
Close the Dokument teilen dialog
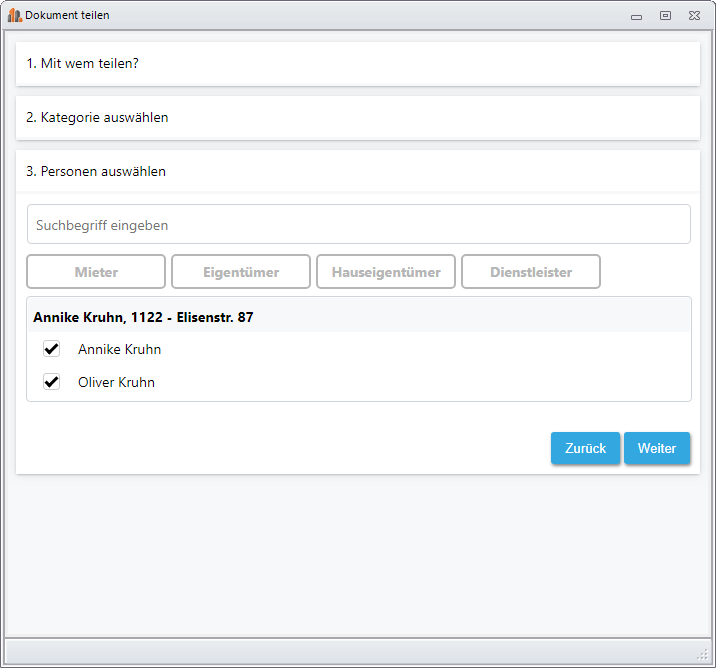point(694,16)
